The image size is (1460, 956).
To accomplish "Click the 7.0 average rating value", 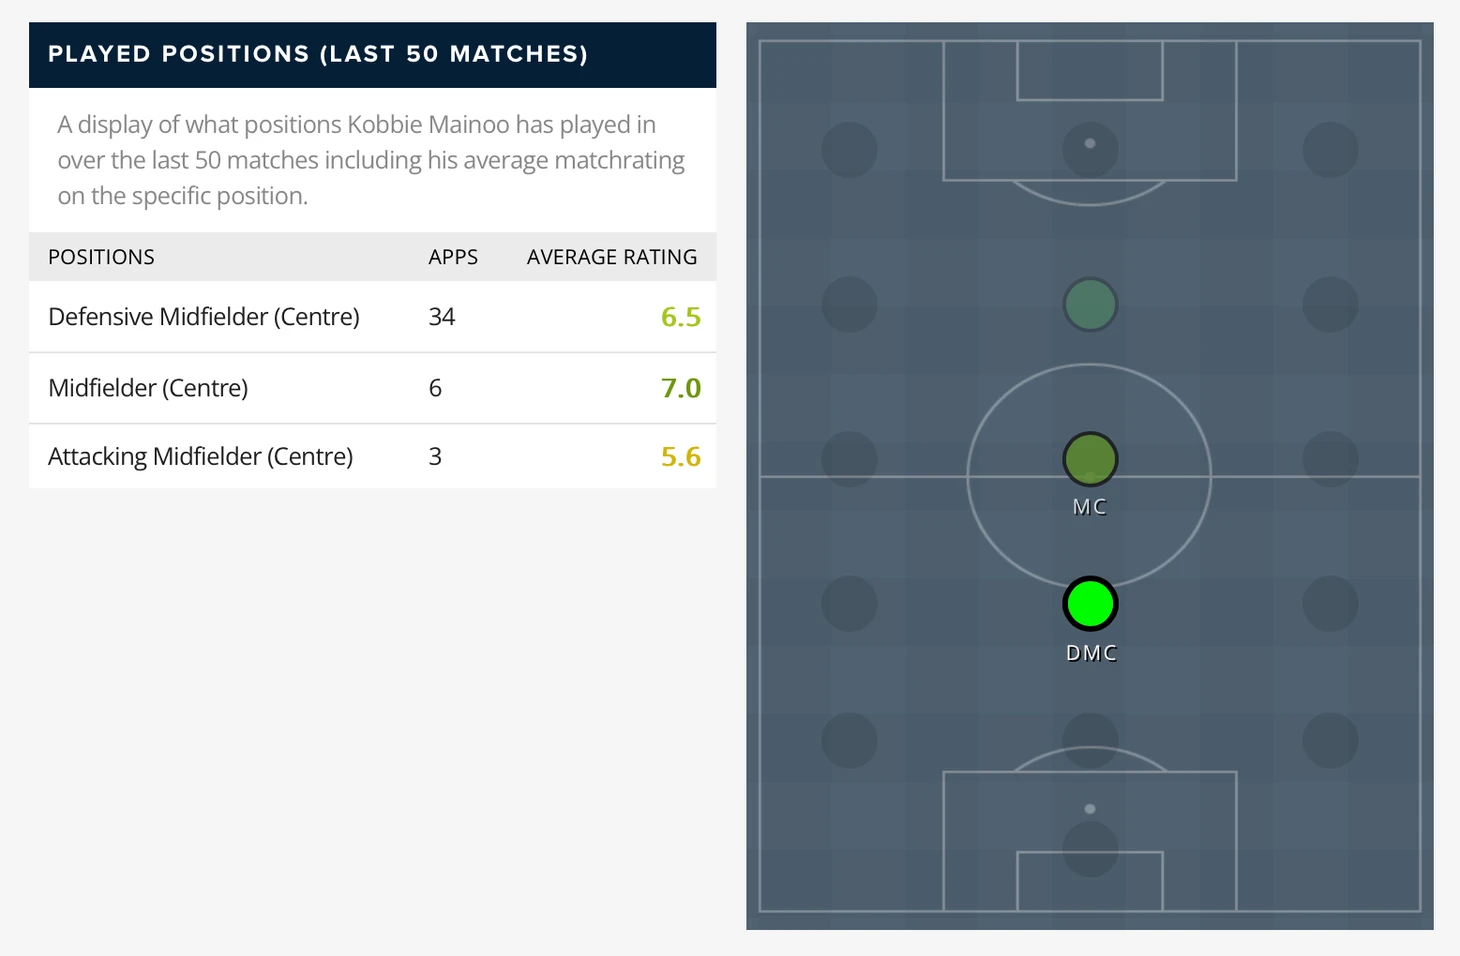I will point(681,388).
